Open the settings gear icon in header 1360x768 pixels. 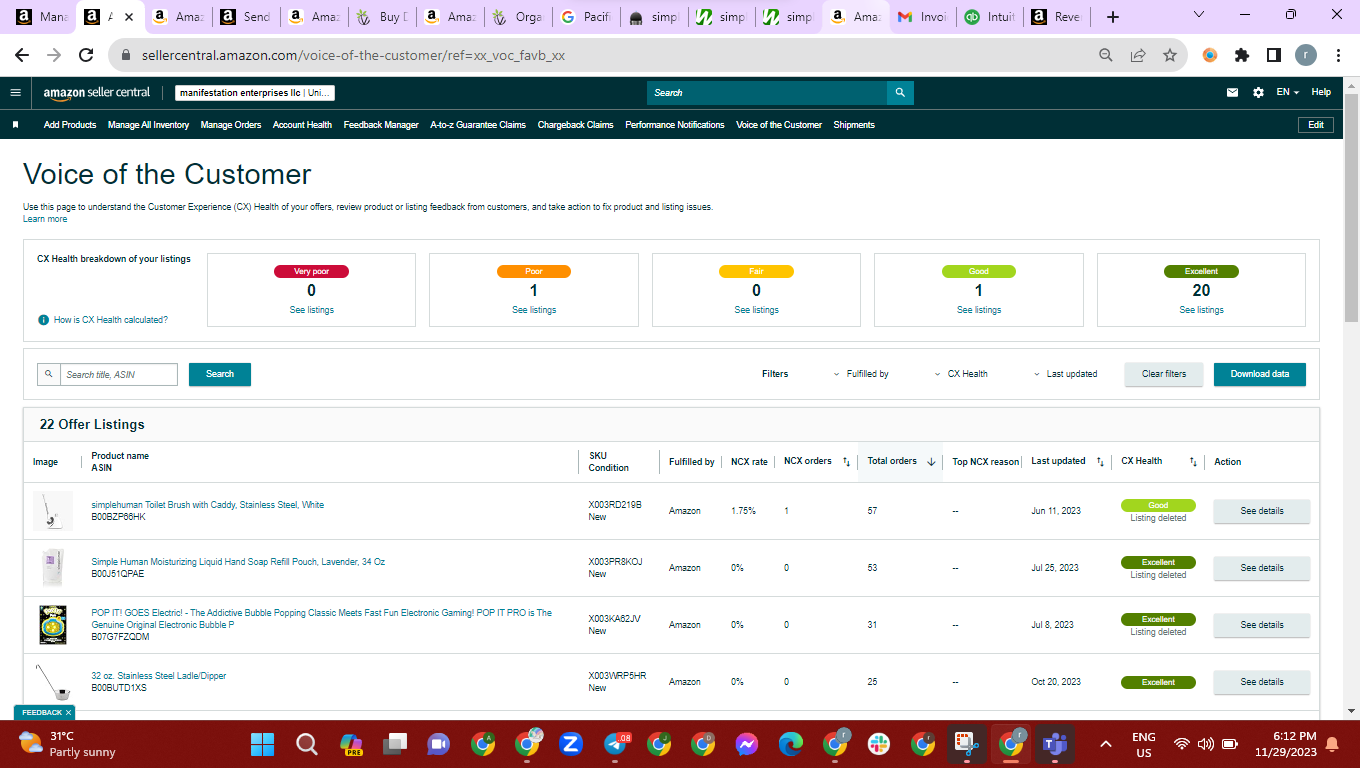1258,93
